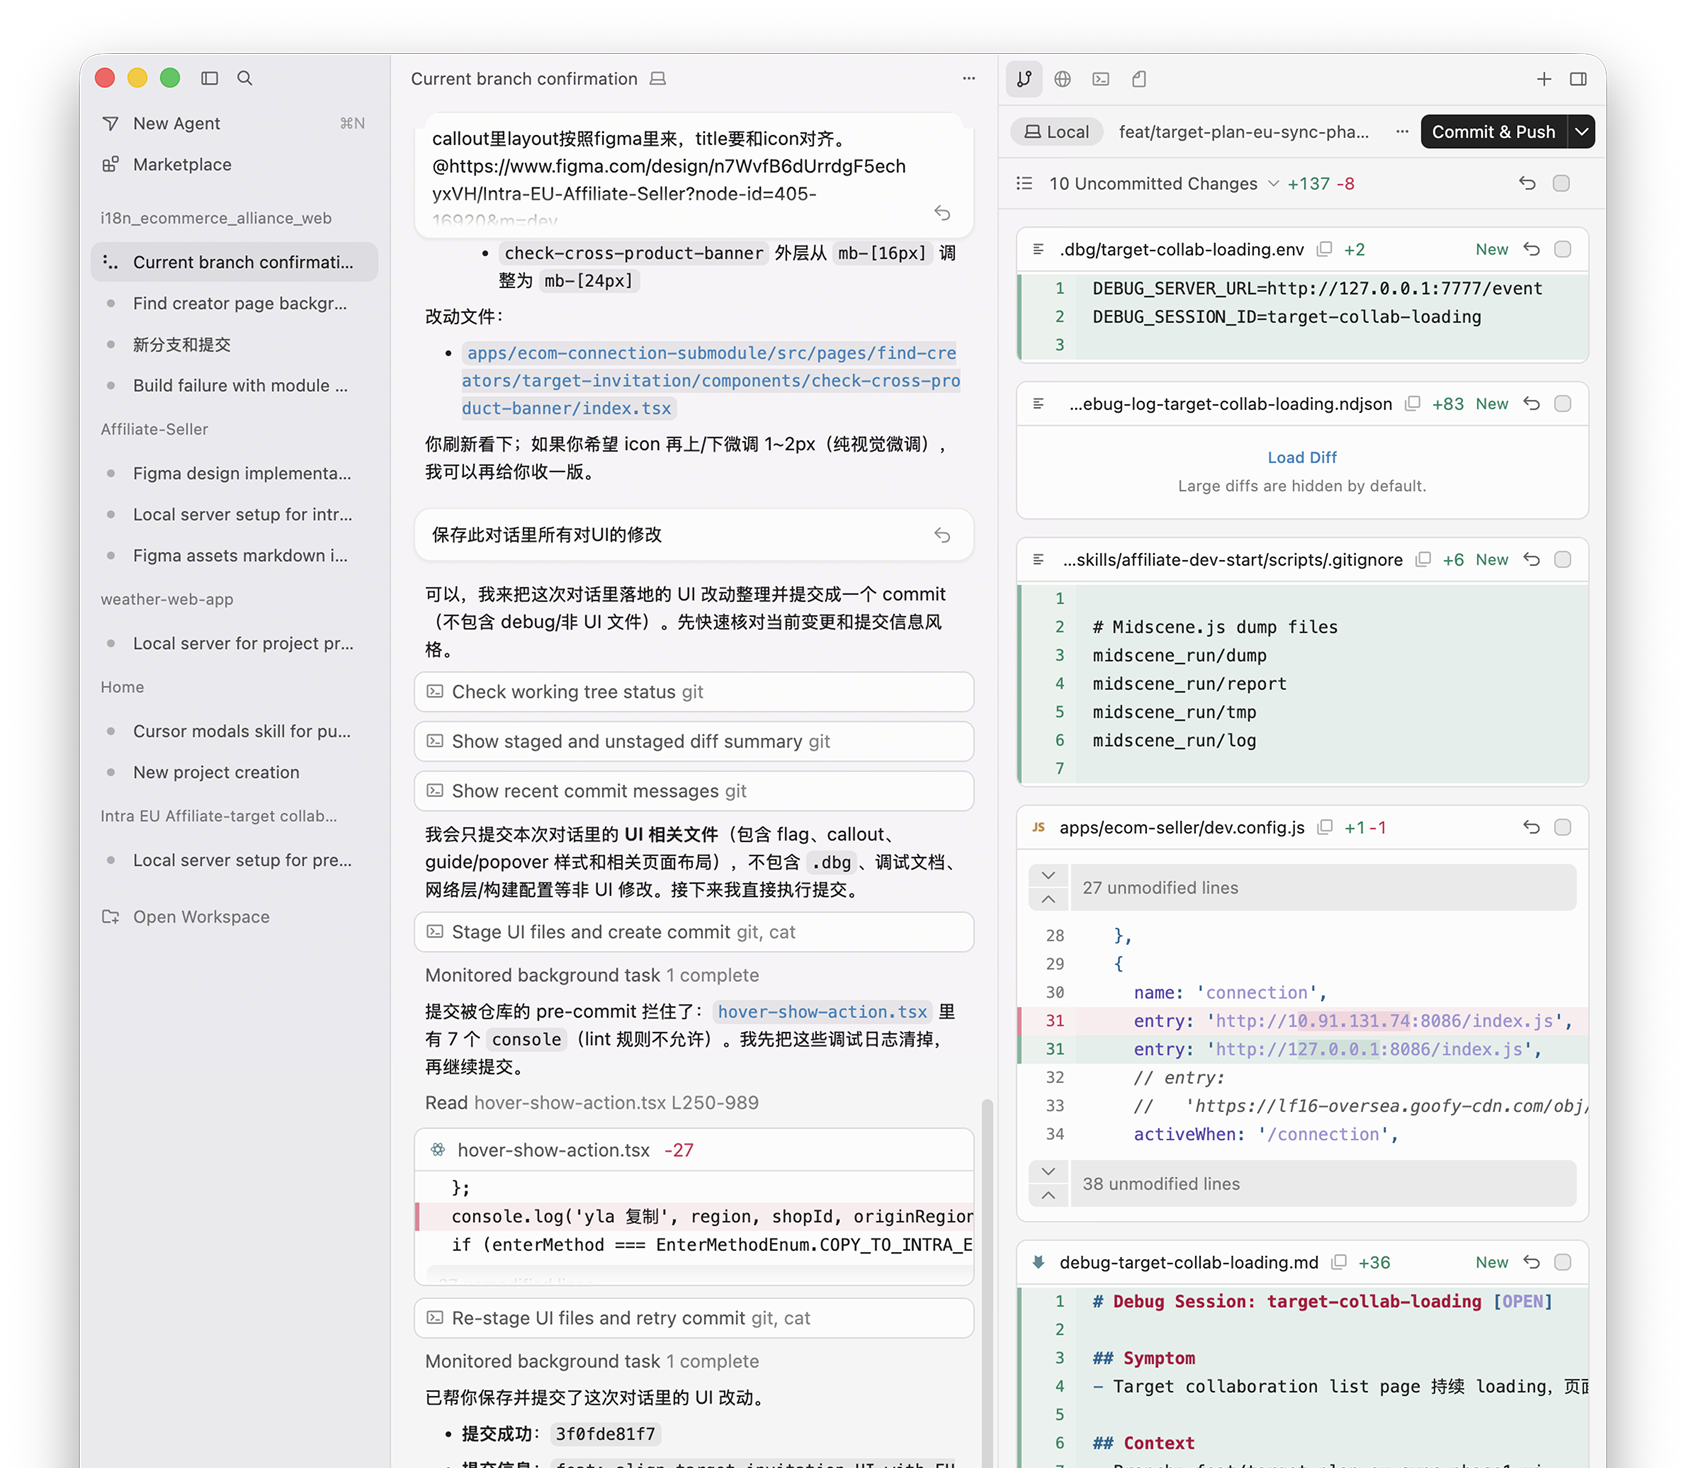Toggle the left sidebar panel icon
Screen dimensions: 1686x1468
tap(209, 78)
